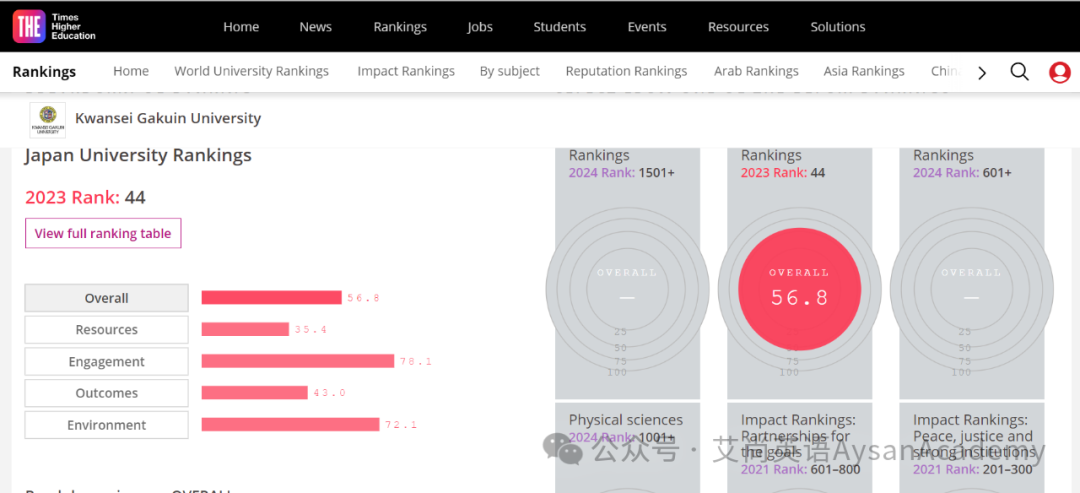Viewport: 1080px width, 493px height.
Task: Select the Overall score tab
Action: 107,298
